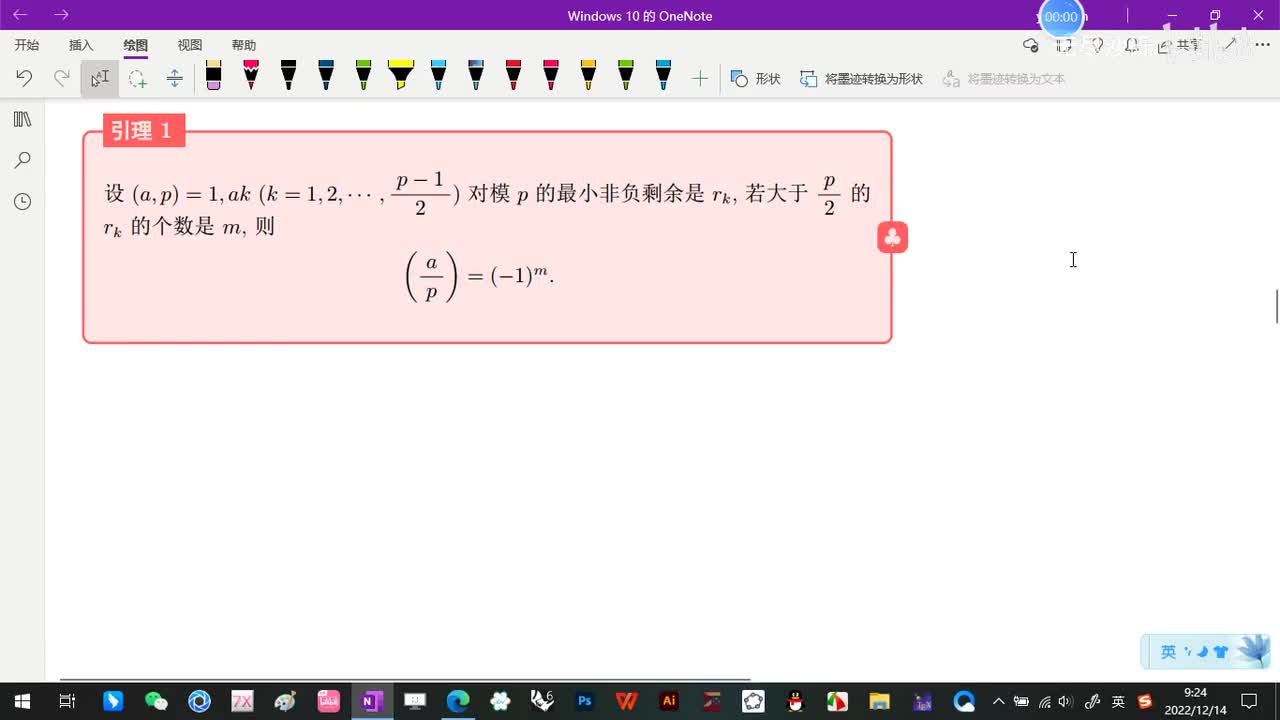Show hidden system tray icons
Screen dimensions: 1280x720
coord(998,701)
